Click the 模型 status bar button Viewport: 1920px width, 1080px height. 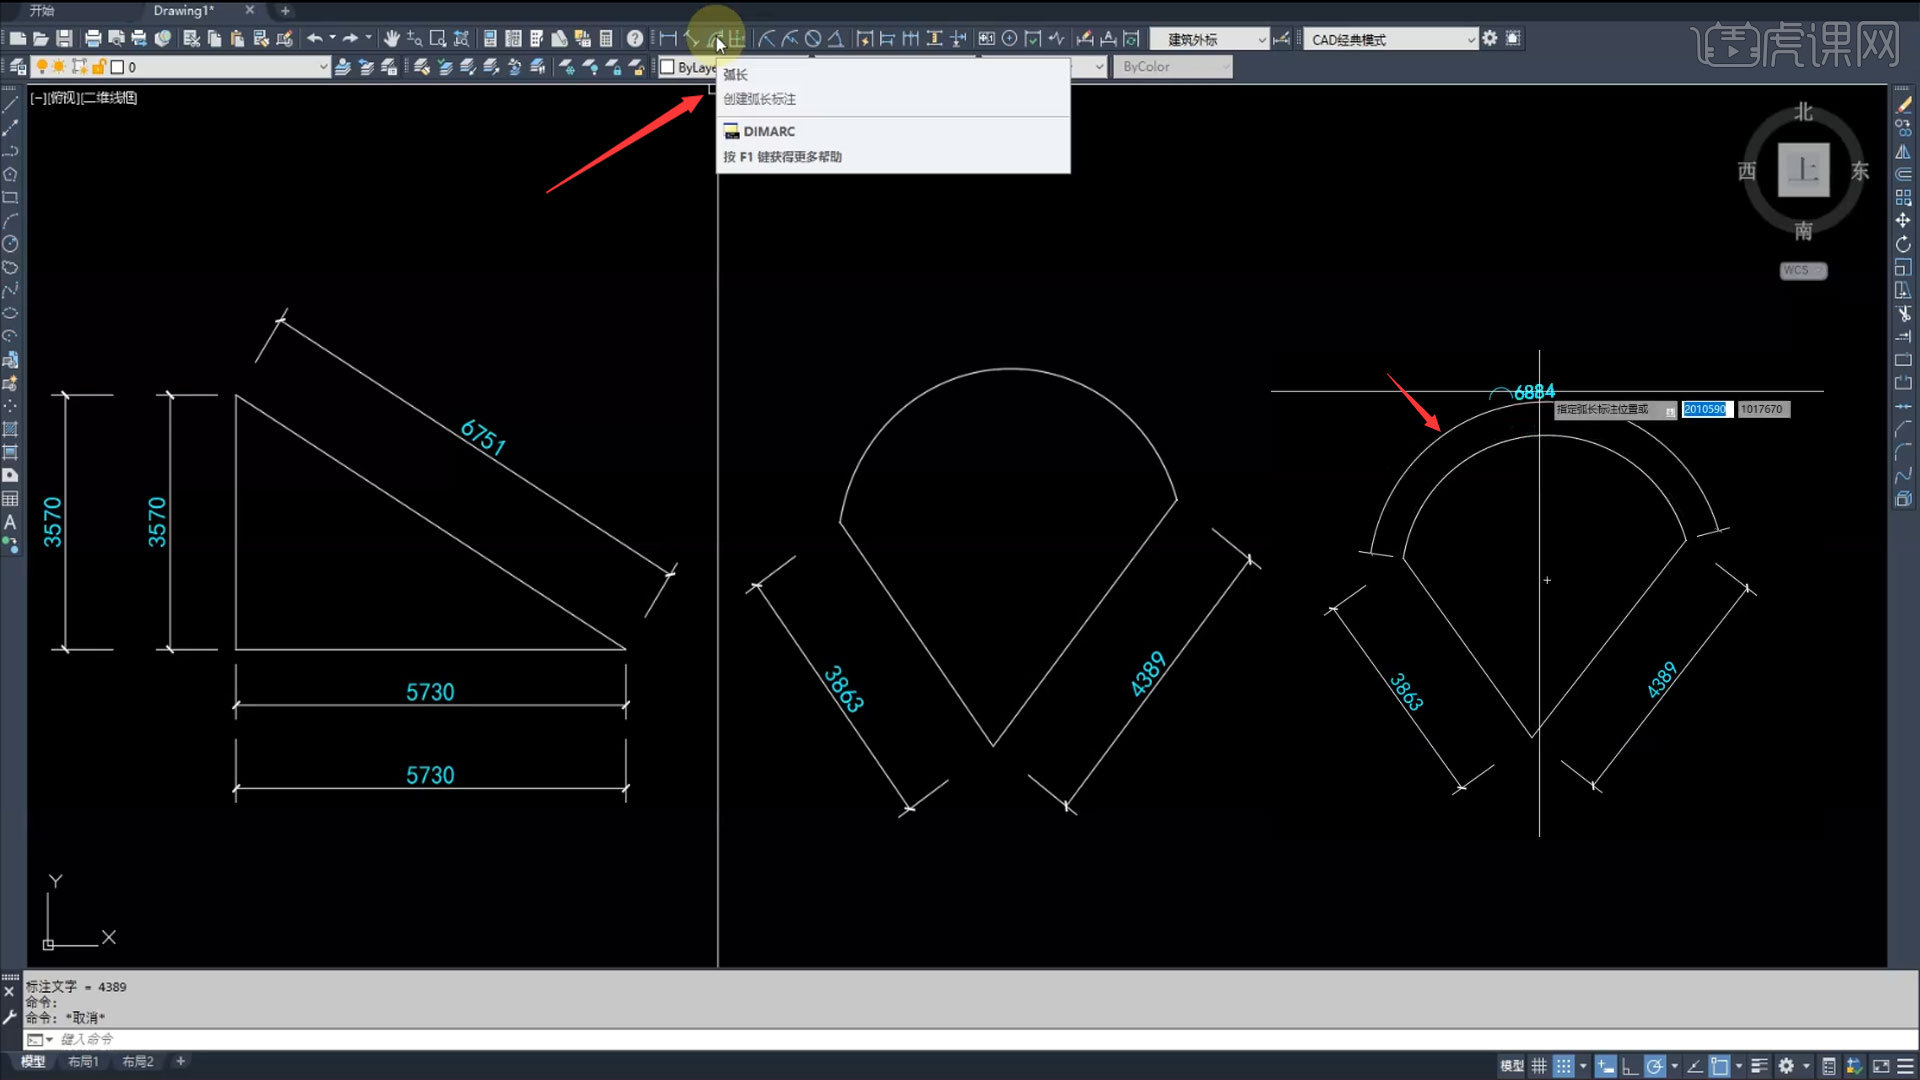[1512, 1066]
